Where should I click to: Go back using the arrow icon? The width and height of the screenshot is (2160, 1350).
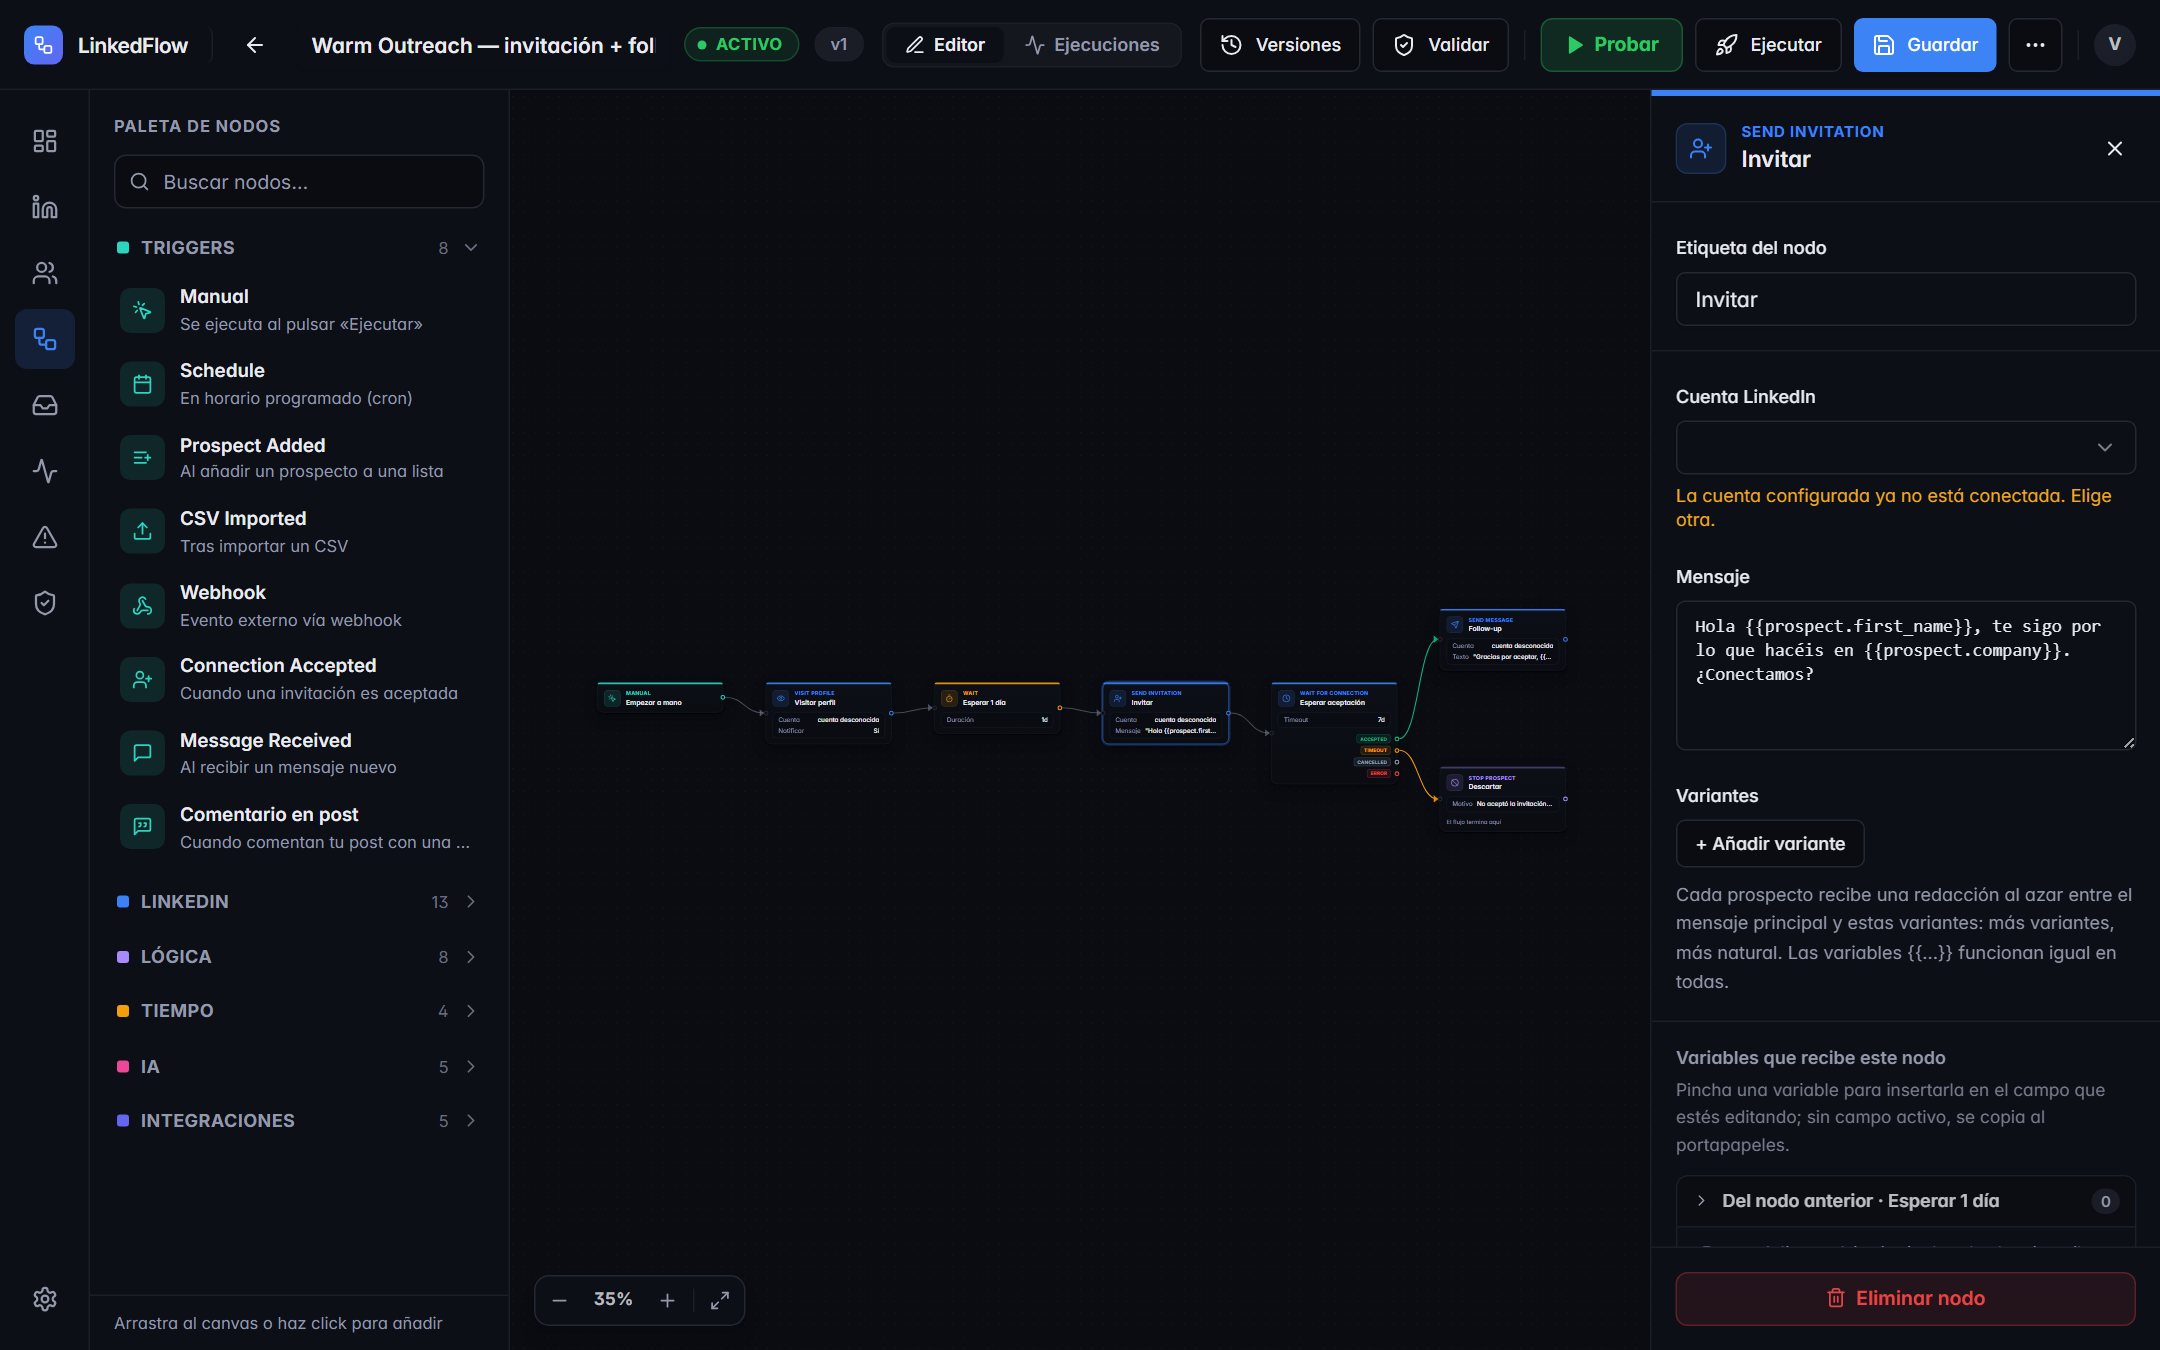(255, 45)
